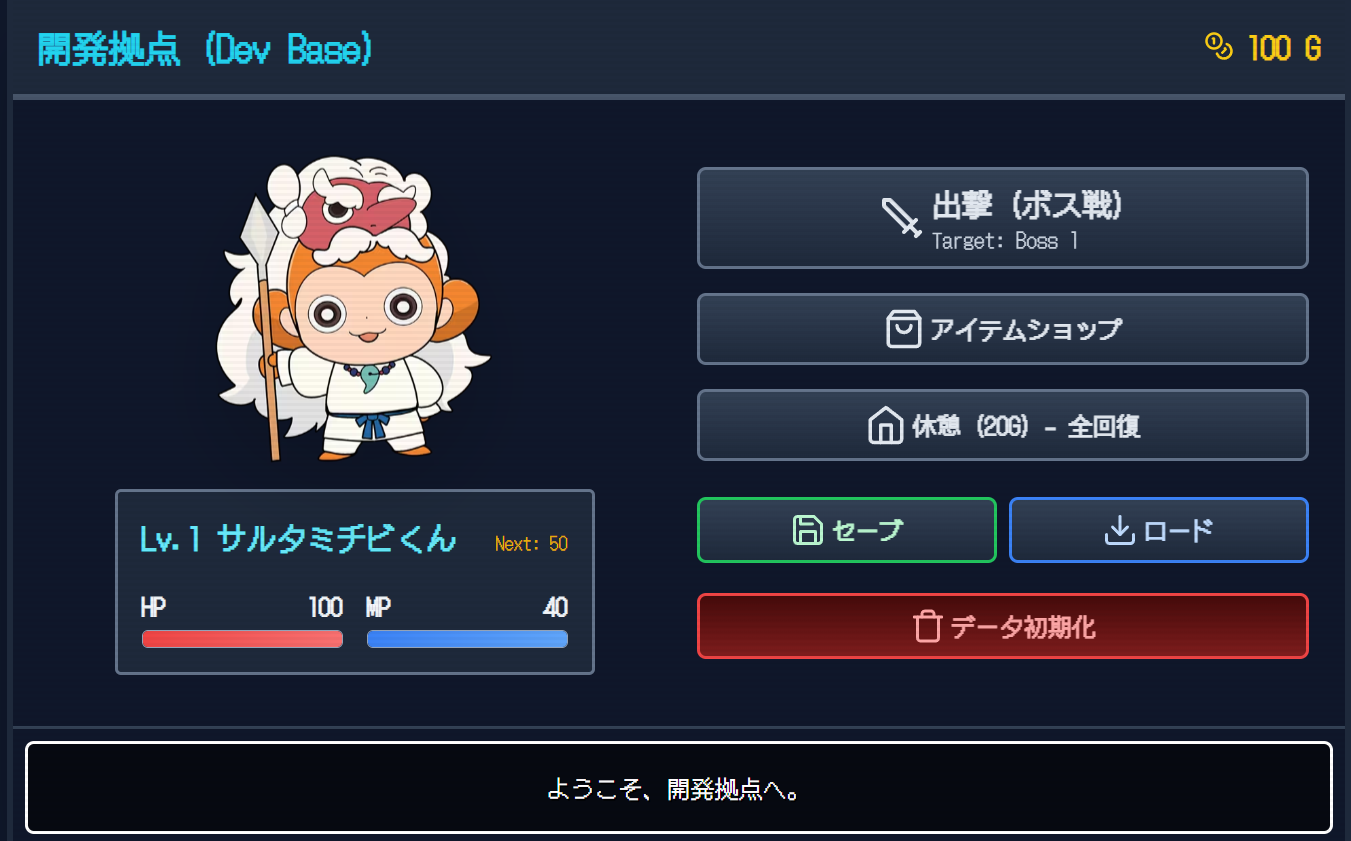Click the Lv.1 サルタミチビくん name label
Screen dimensions: 1351x841
pos(298,540)
